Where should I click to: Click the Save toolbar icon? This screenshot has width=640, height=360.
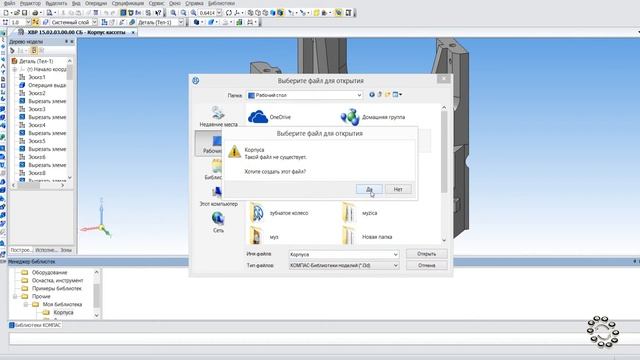coord(24,13)
